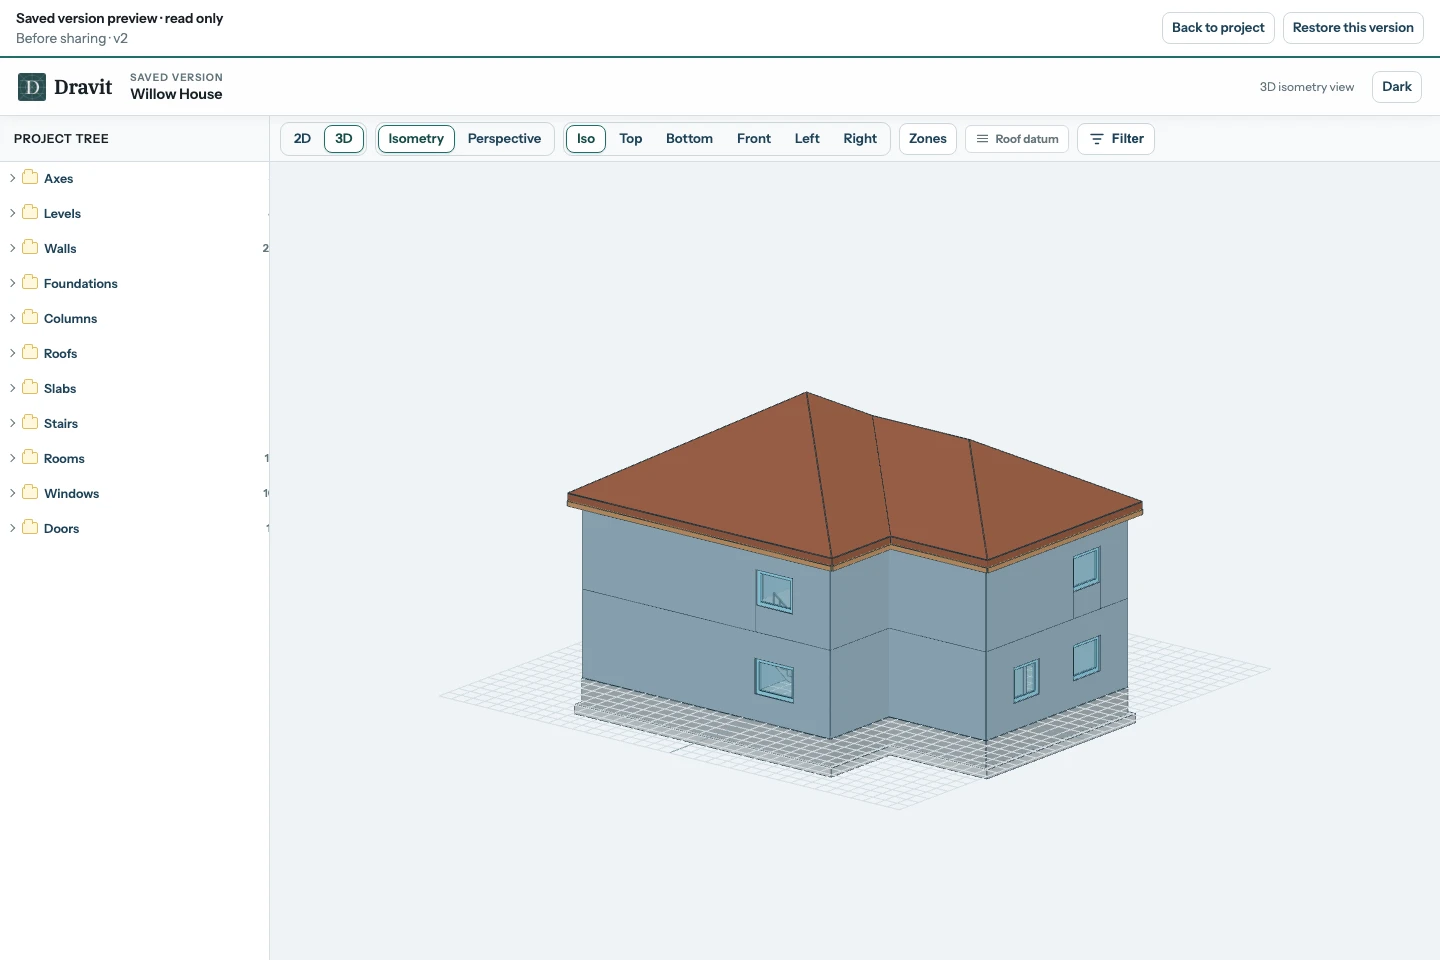Click the Dravit logo icon

[x=32, y=87]
